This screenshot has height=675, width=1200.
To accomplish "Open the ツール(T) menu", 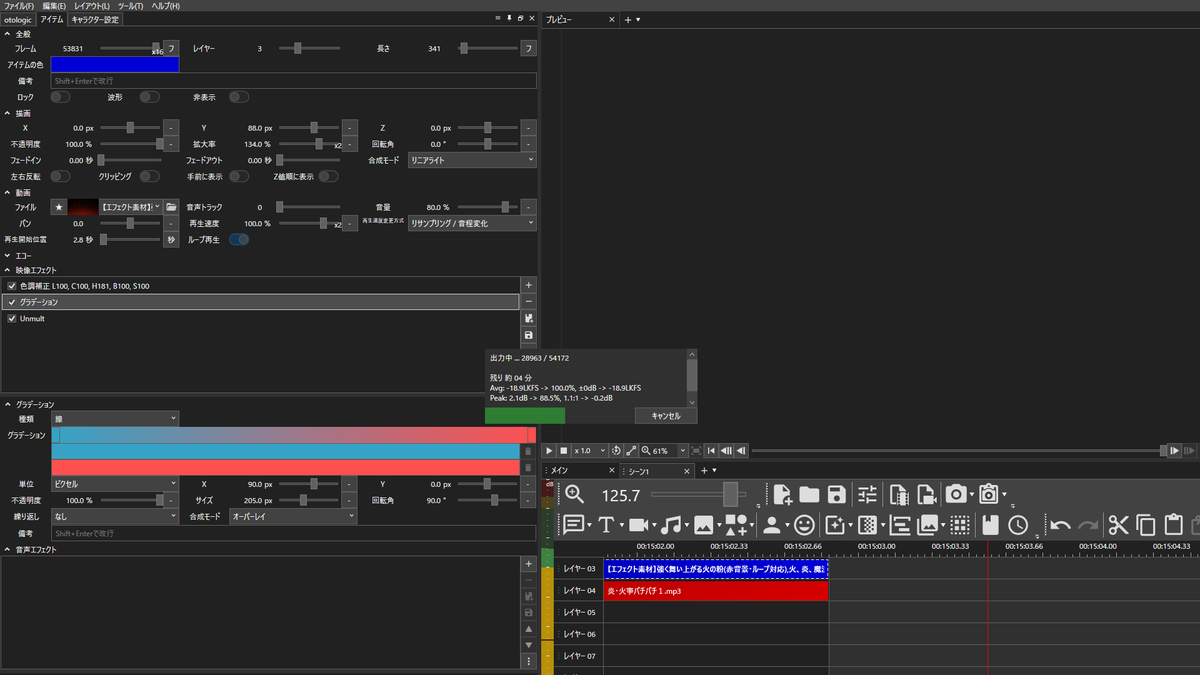I will click(x=131, y=6).
